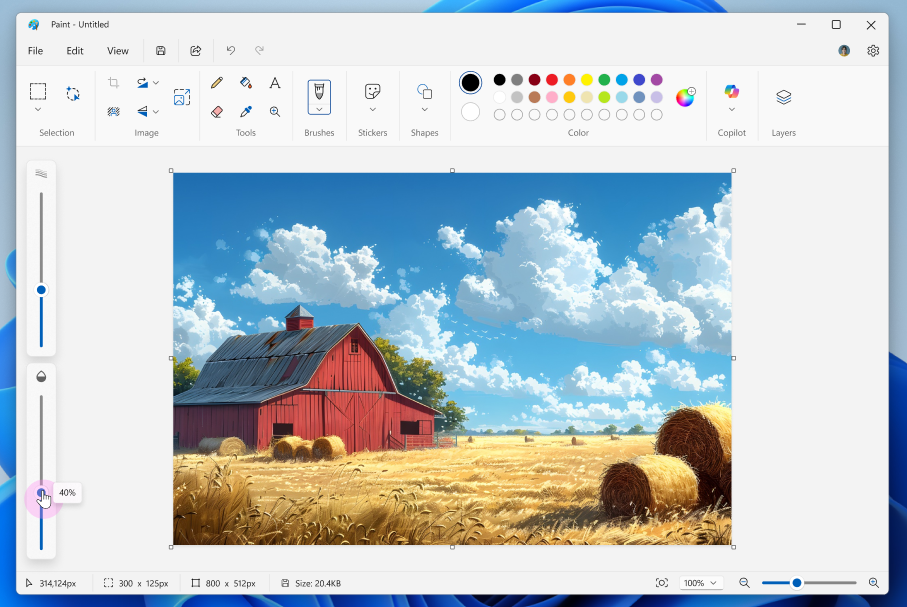907x607 pixels.
Task: Open the File menu
Action: coord(35,50)
